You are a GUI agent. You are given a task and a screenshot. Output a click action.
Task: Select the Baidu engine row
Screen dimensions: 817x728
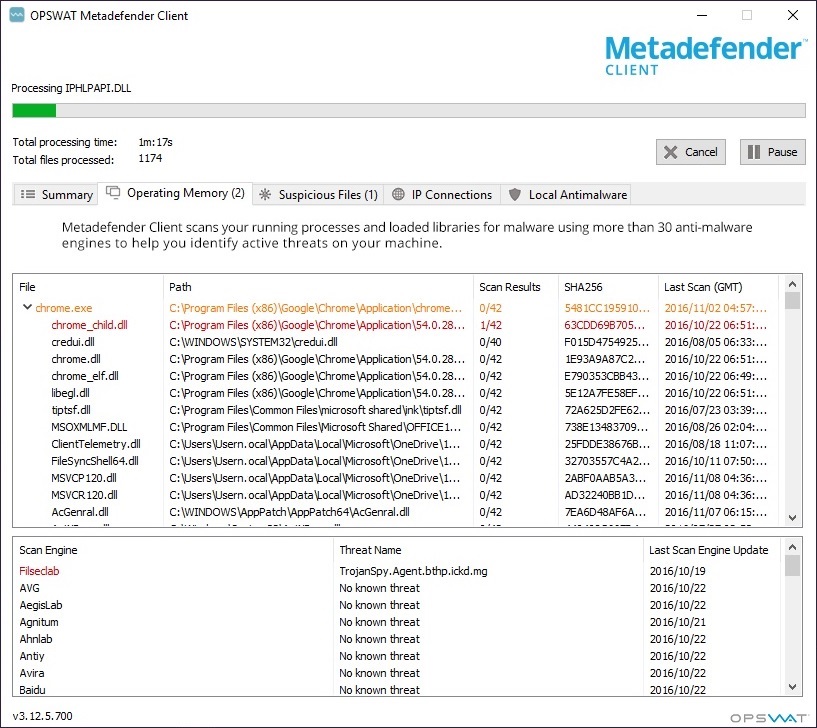pyautogui.click(x=399, y=689)
